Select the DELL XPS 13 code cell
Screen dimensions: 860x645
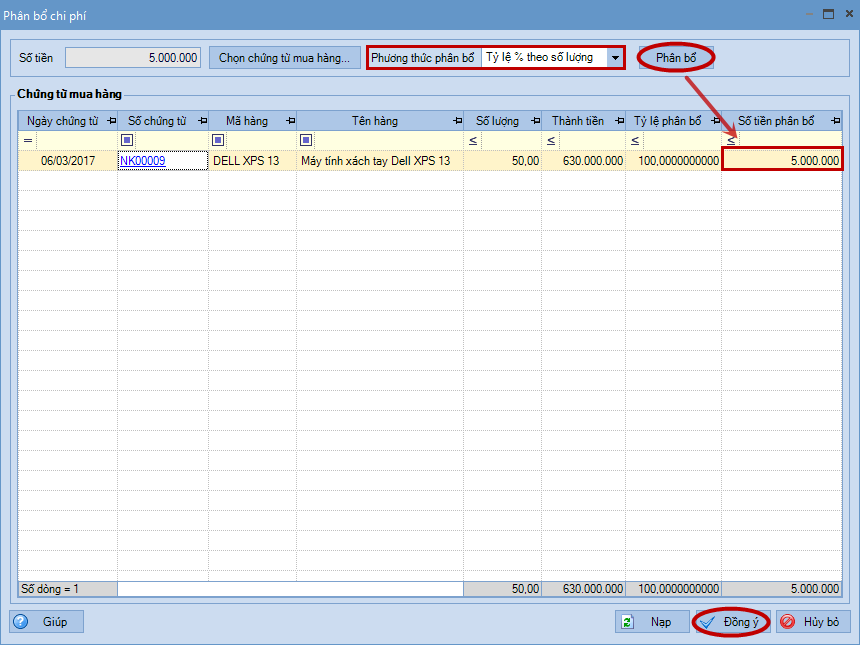253,161
